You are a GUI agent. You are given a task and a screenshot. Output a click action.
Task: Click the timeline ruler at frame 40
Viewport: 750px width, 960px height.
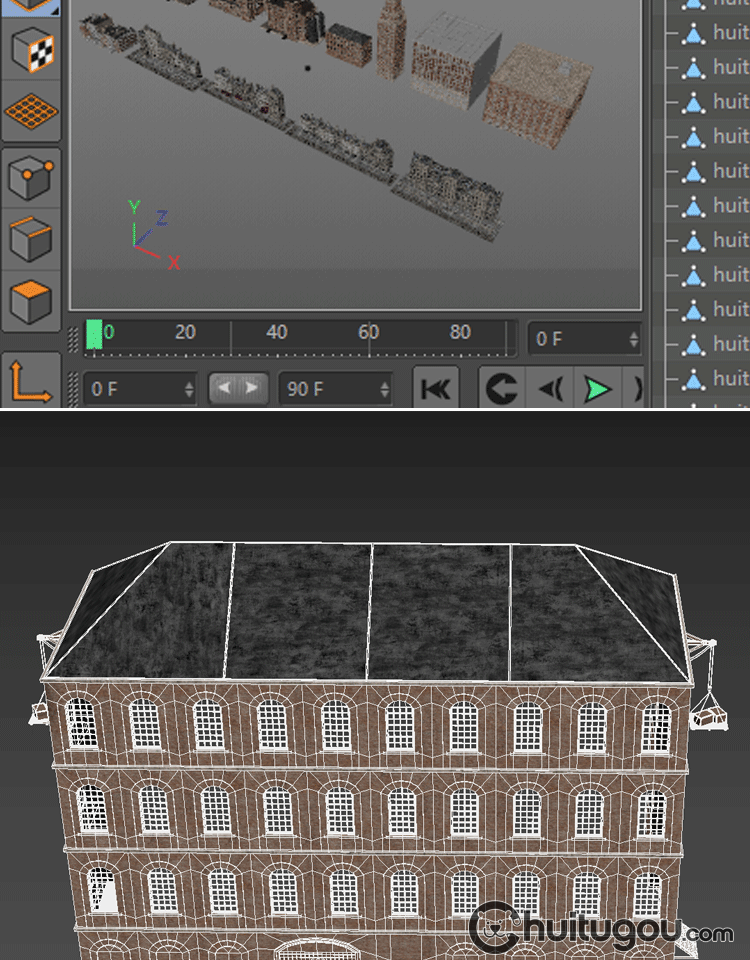pyautogui.click(x=277, y=335)
